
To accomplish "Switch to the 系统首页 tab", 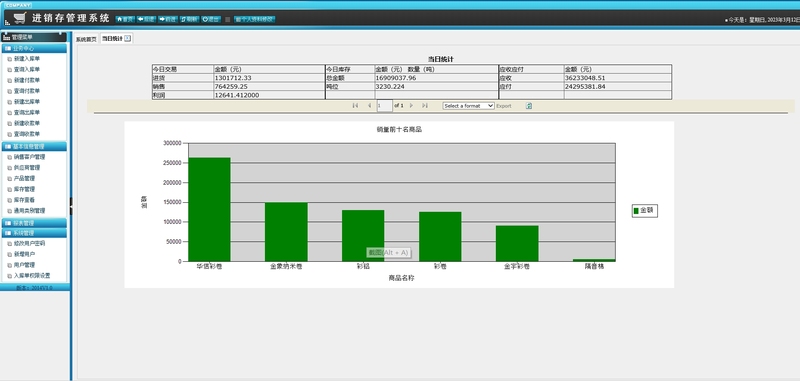I will 86,39.
